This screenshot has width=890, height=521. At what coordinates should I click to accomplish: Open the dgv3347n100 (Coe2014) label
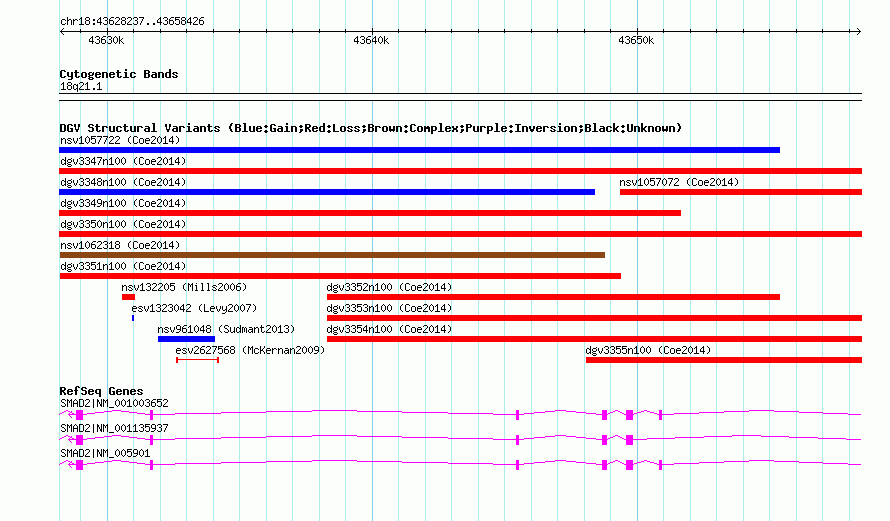coord(123,161)
